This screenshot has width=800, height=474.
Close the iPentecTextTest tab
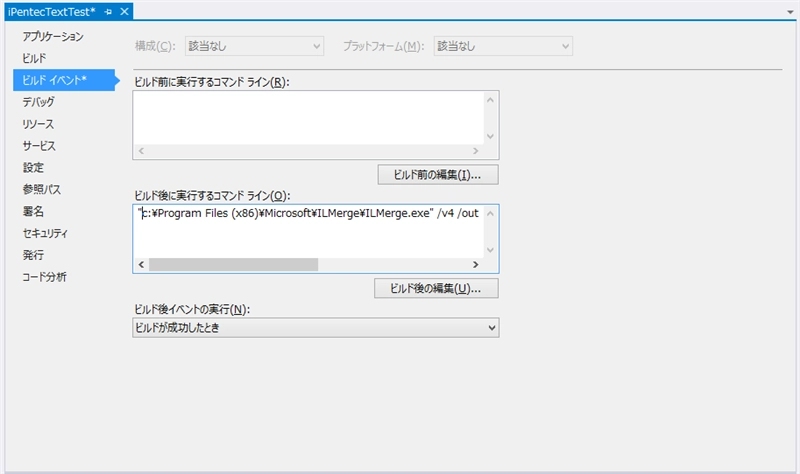(124, 11)
